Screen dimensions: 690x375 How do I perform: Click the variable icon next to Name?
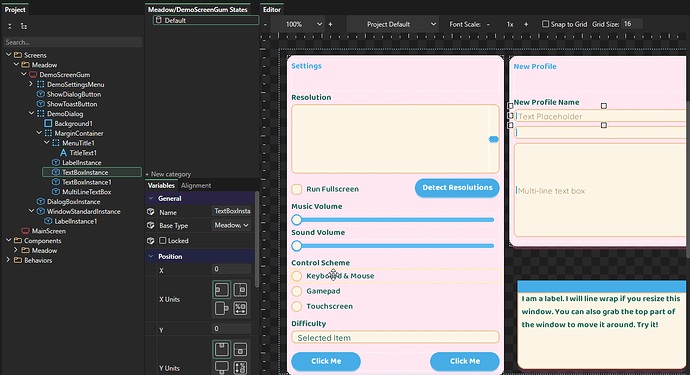[151, 212]
